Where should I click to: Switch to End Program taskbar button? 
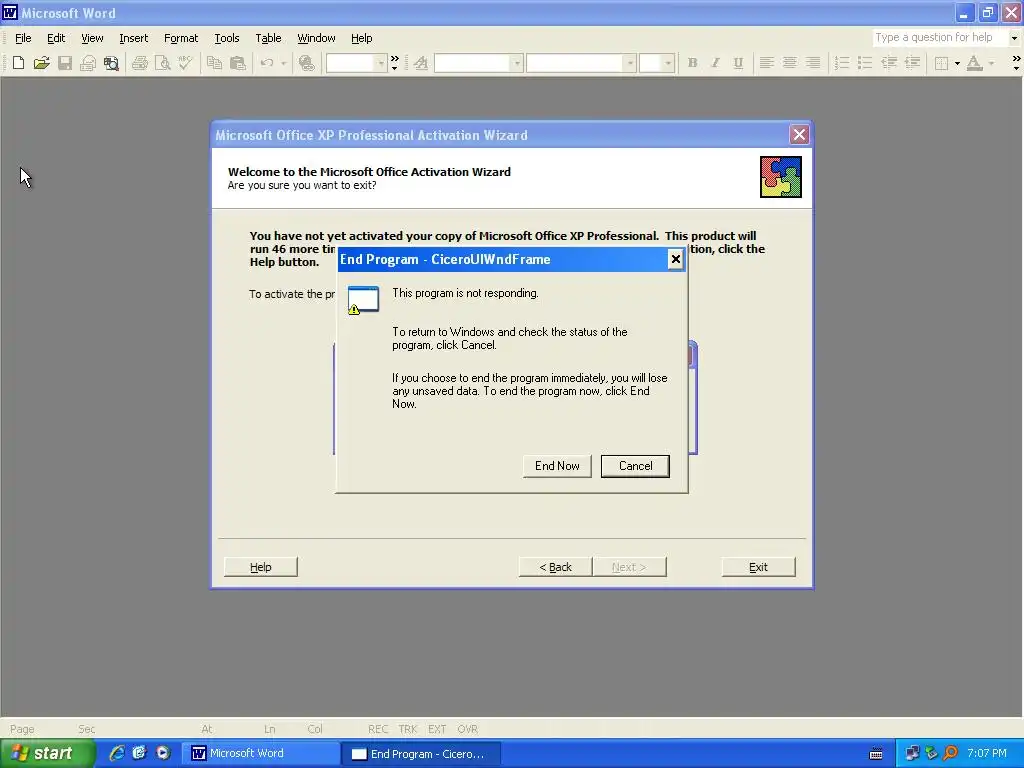tap(421, 754)
